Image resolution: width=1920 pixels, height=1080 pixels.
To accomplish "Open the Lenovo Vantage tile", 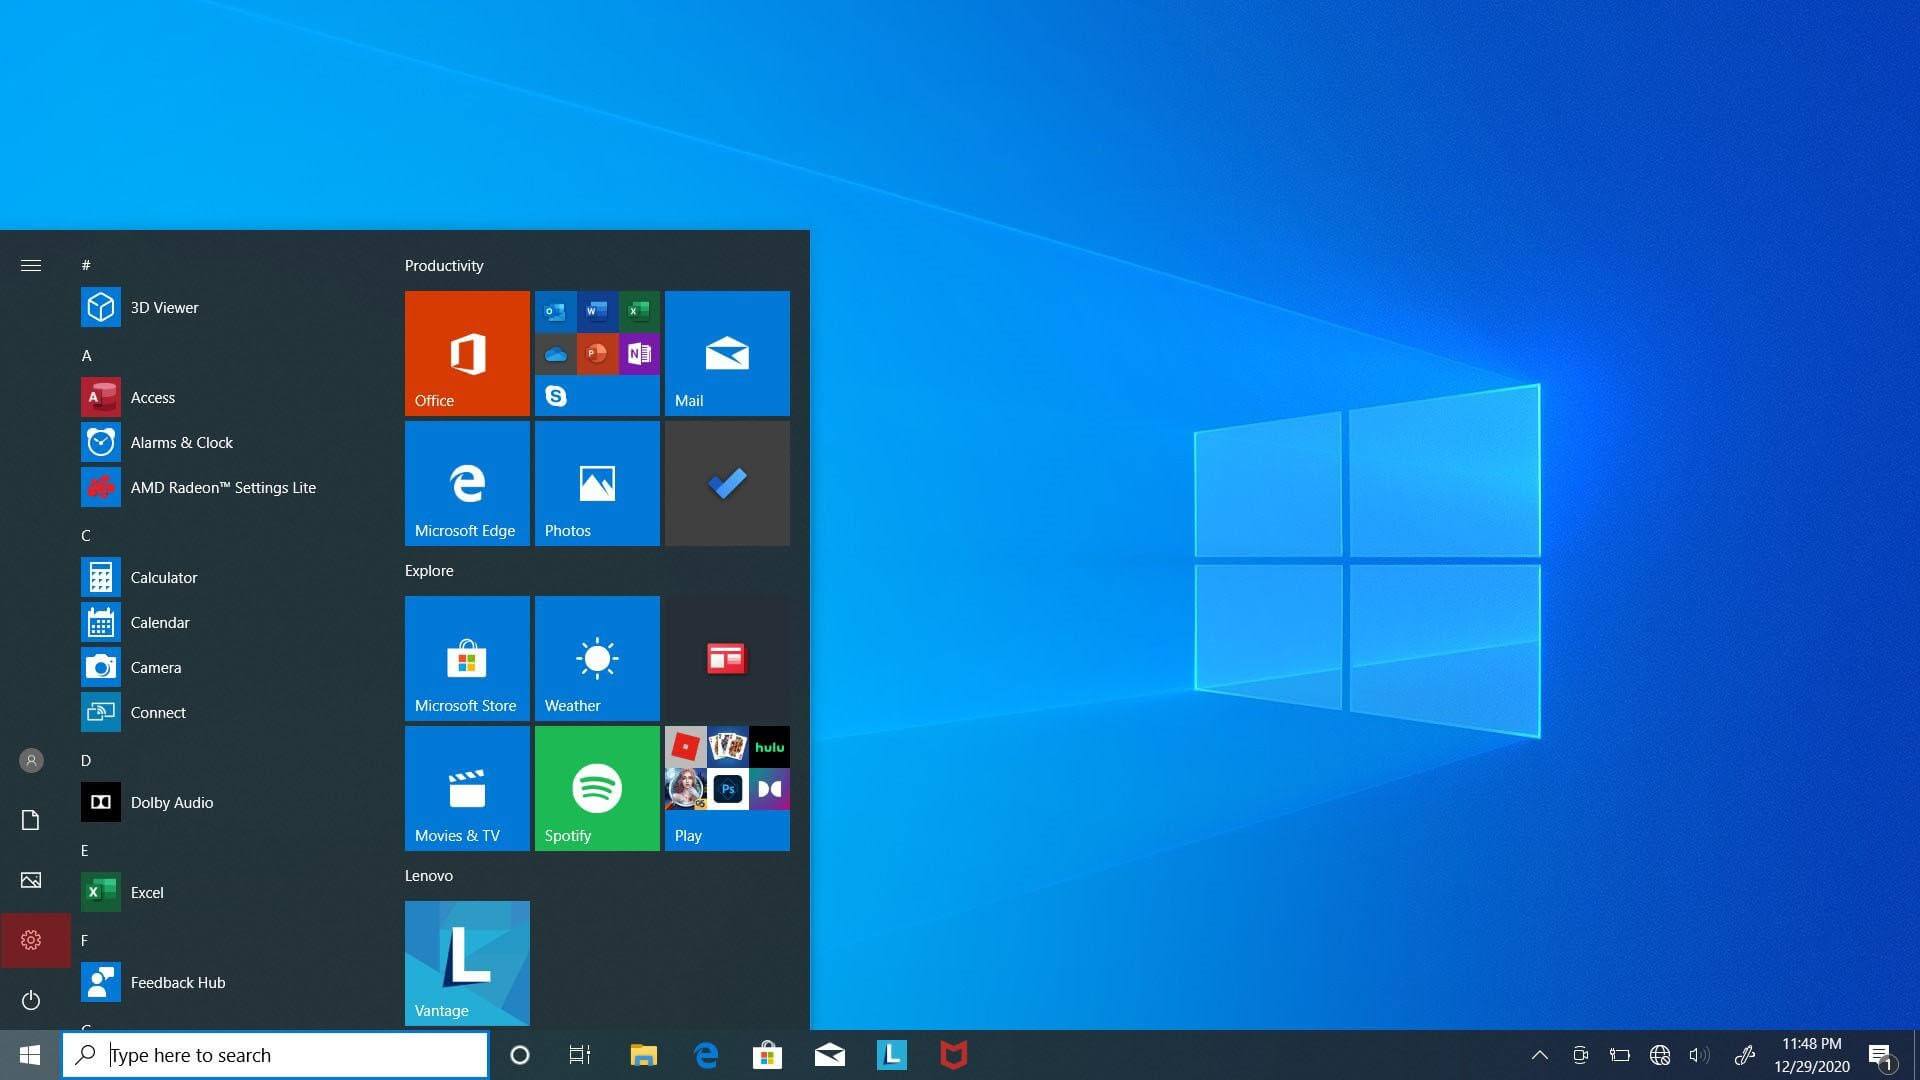I will click(467, 963).
